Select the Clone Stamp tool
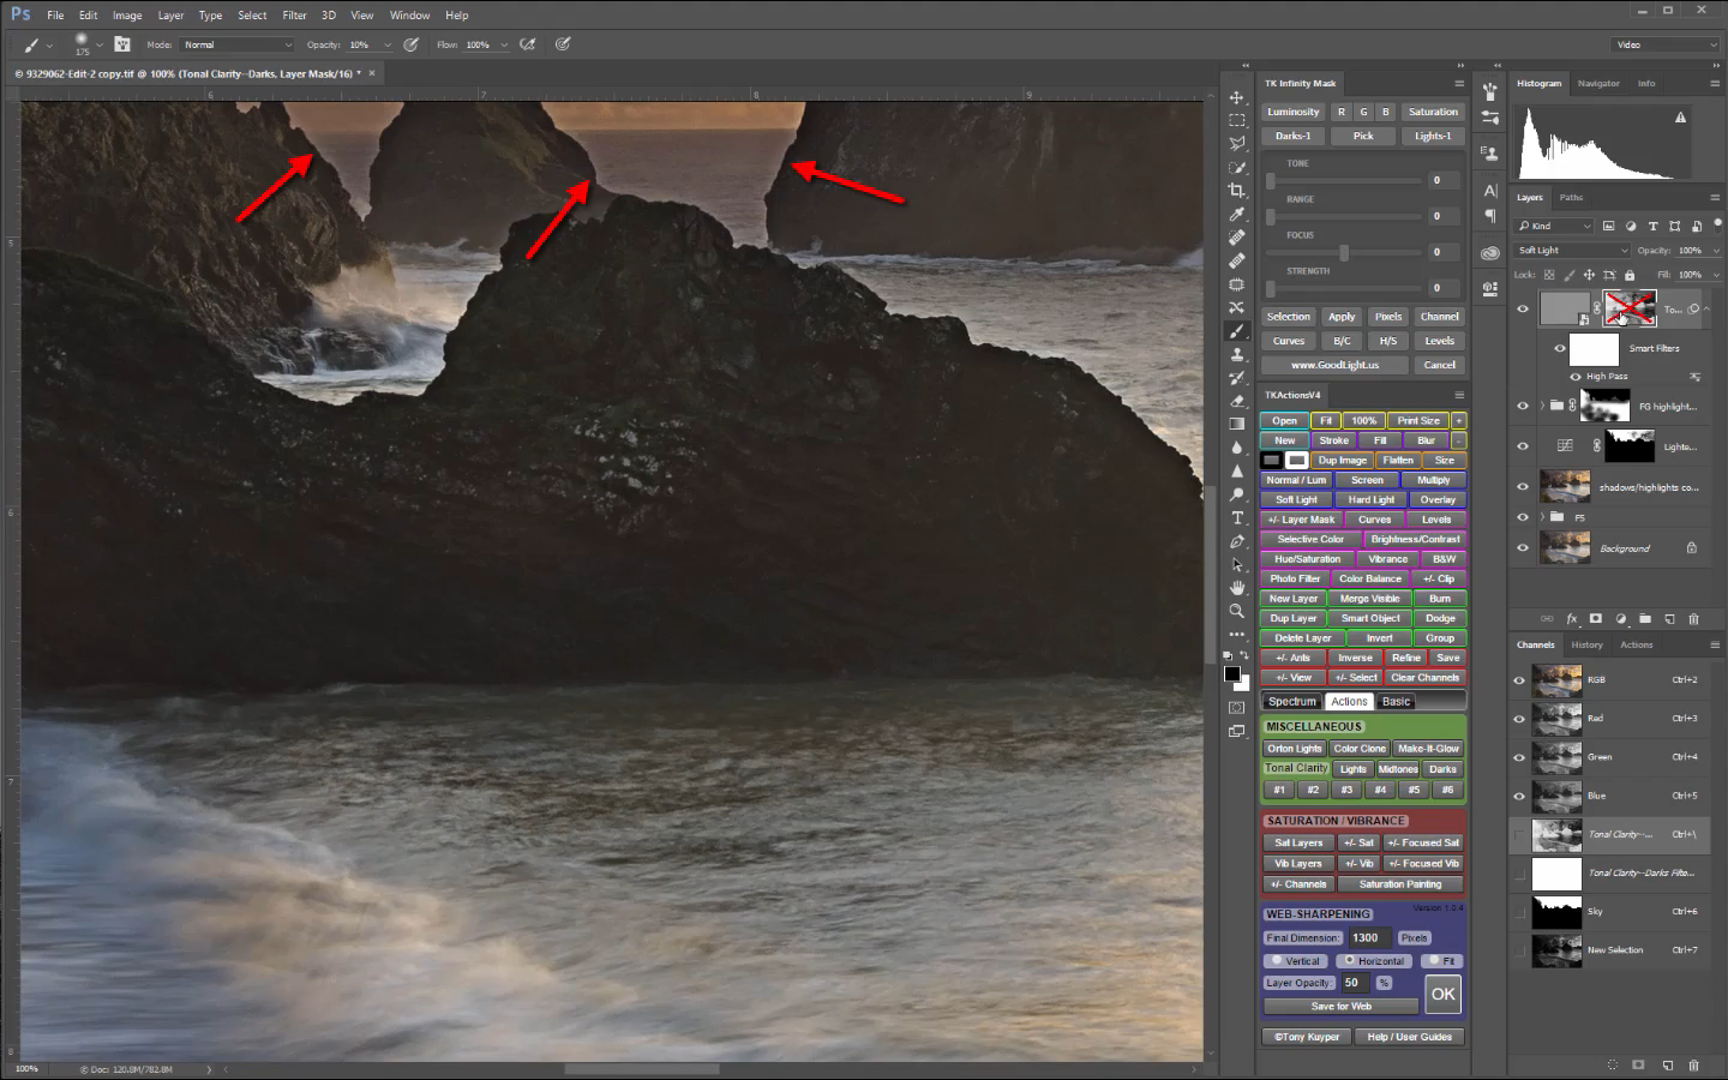This screenshot has height=1080, width=1728. tap(1237, 355)
